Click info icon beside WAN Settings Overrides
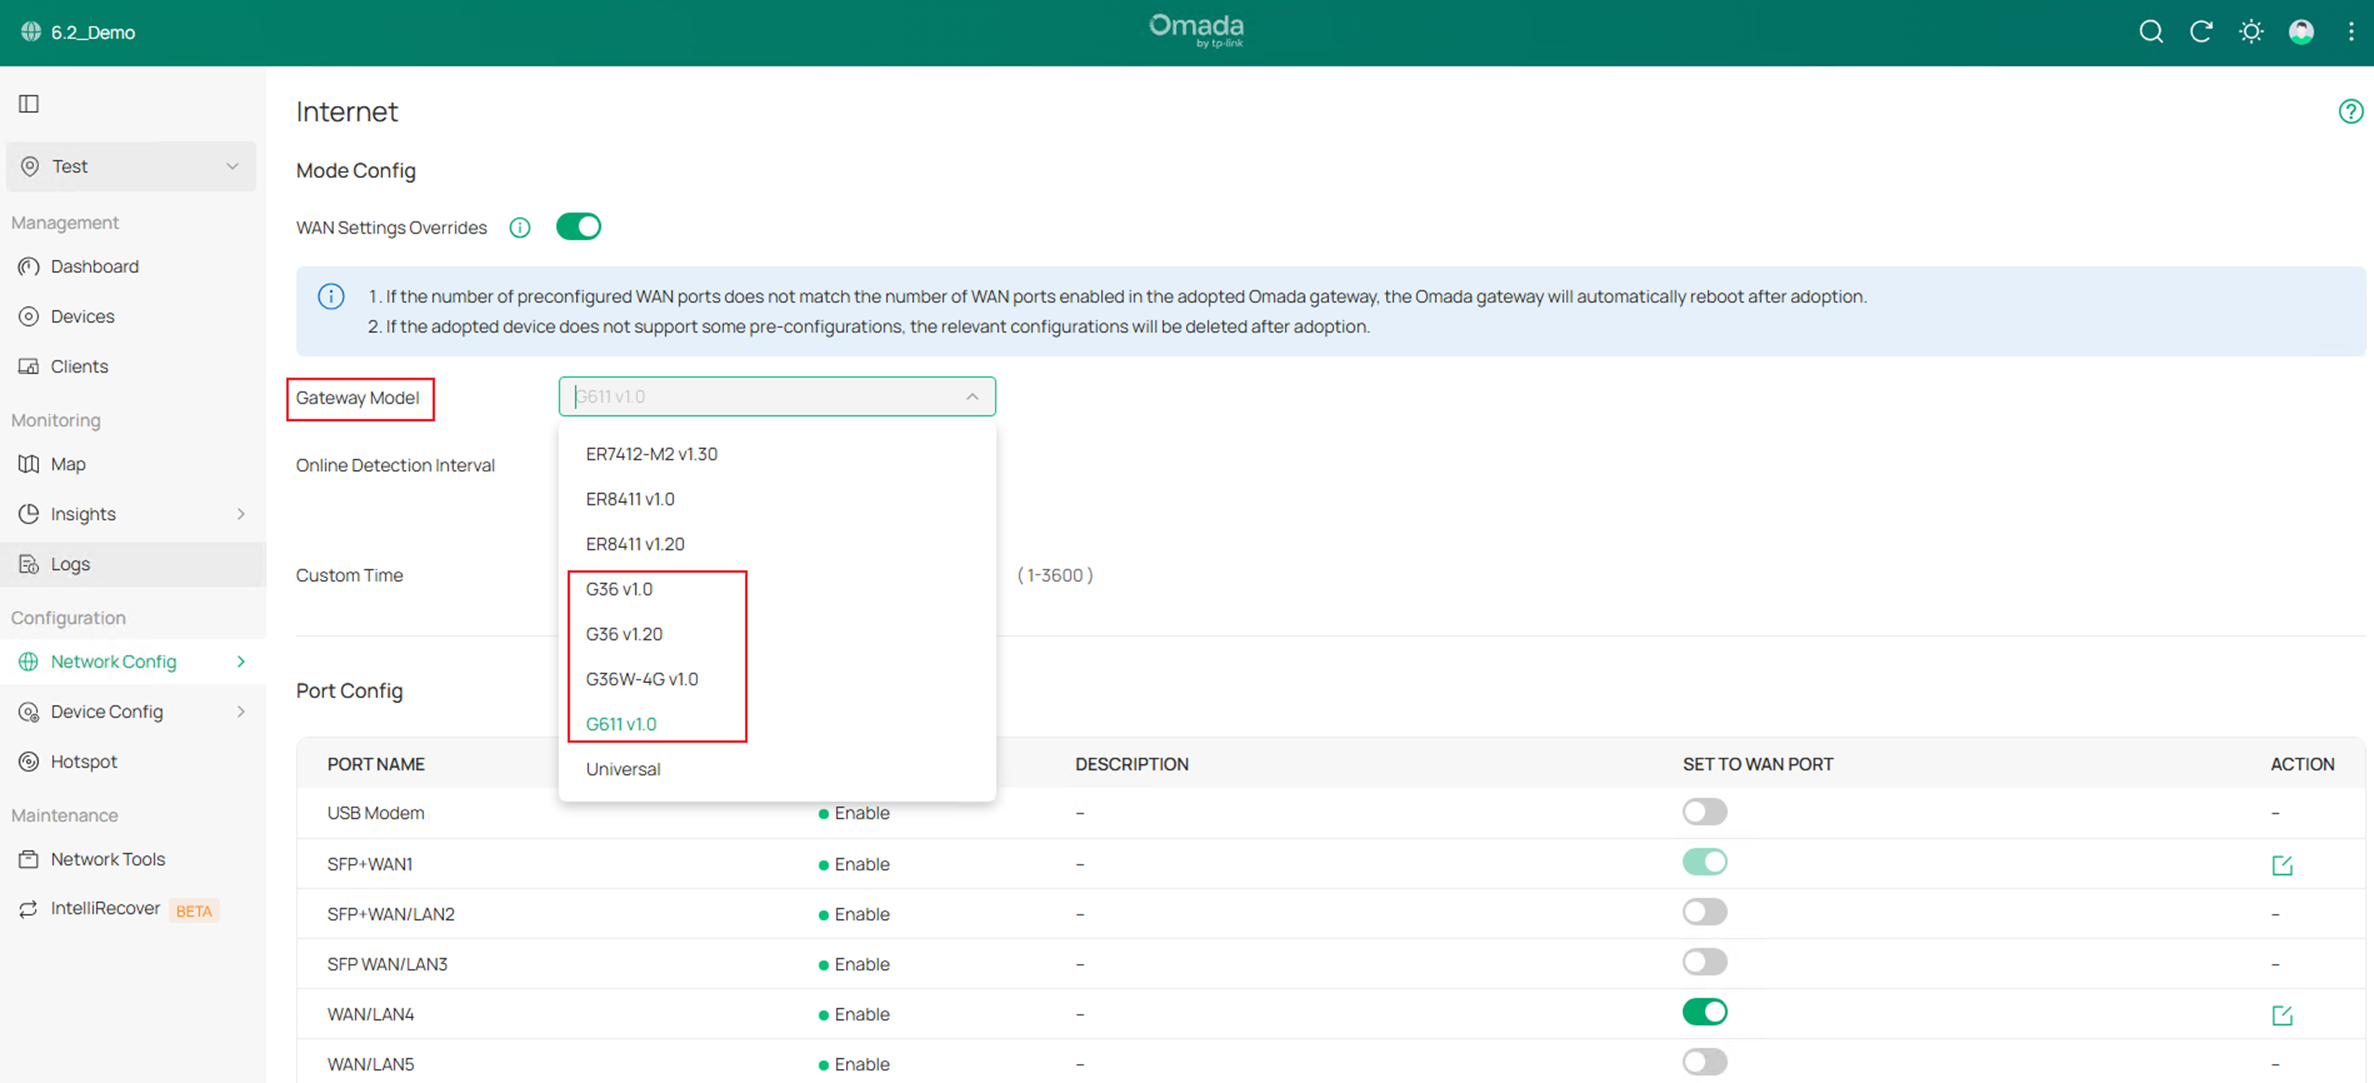Viewport: 2374px width, 1083px height. (520, 228)
